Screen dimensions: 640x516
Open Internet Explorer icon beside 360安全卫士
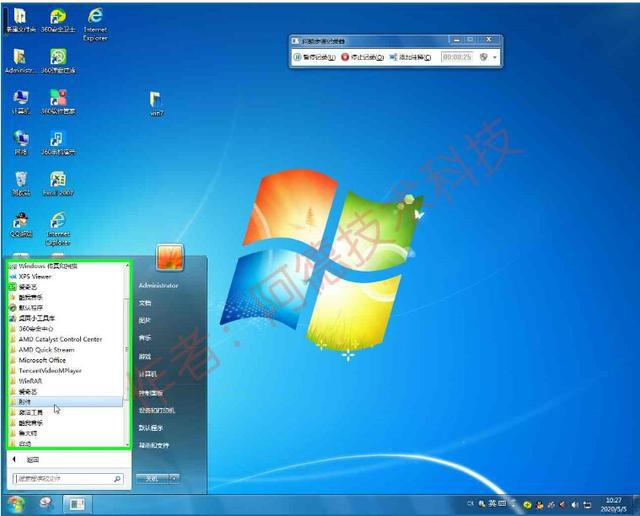[x=95, y=24]
